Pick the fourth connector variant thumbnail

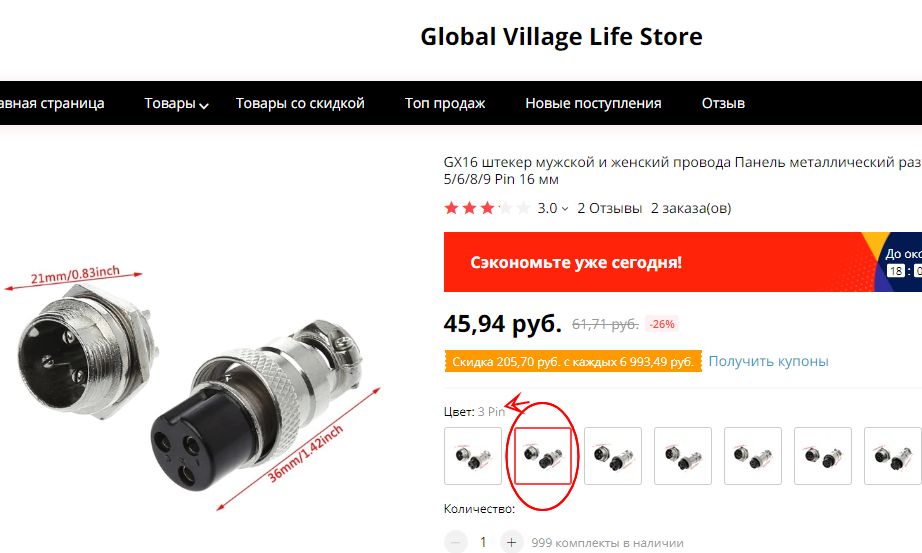click(x=683, y=456)
